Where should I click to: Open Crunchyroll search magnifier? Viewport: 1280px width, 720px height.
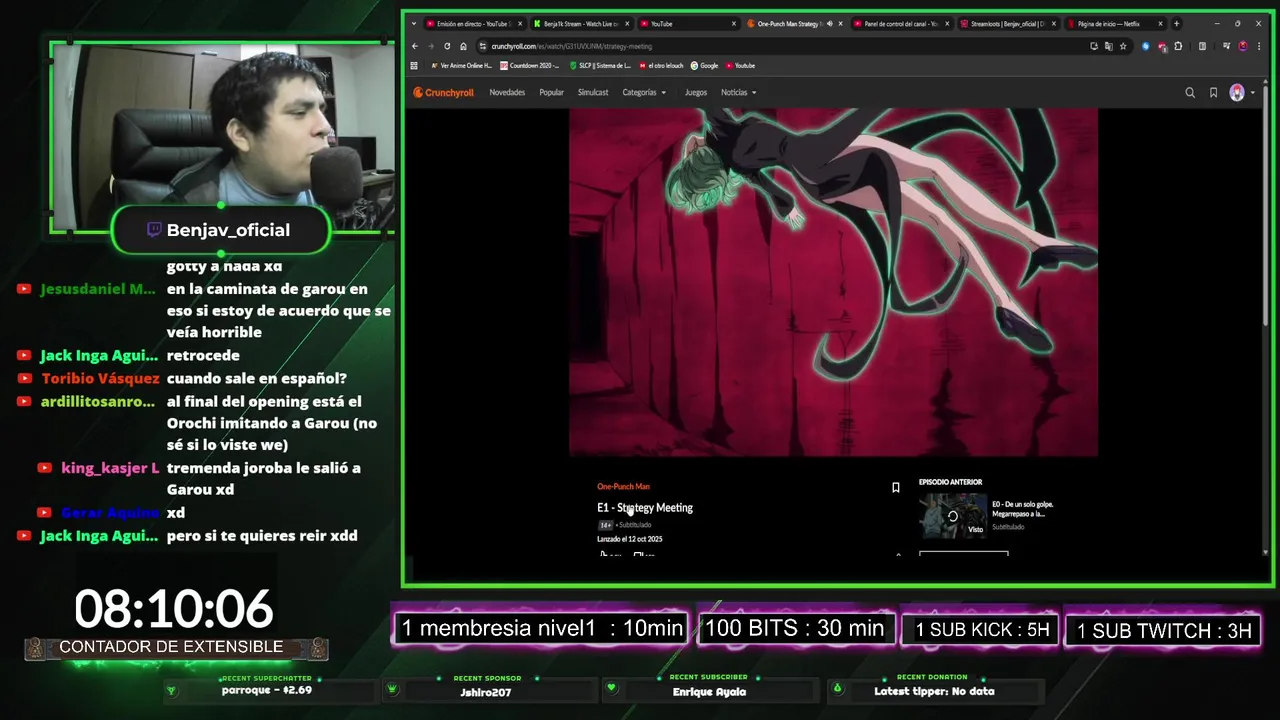[1190, 93]
